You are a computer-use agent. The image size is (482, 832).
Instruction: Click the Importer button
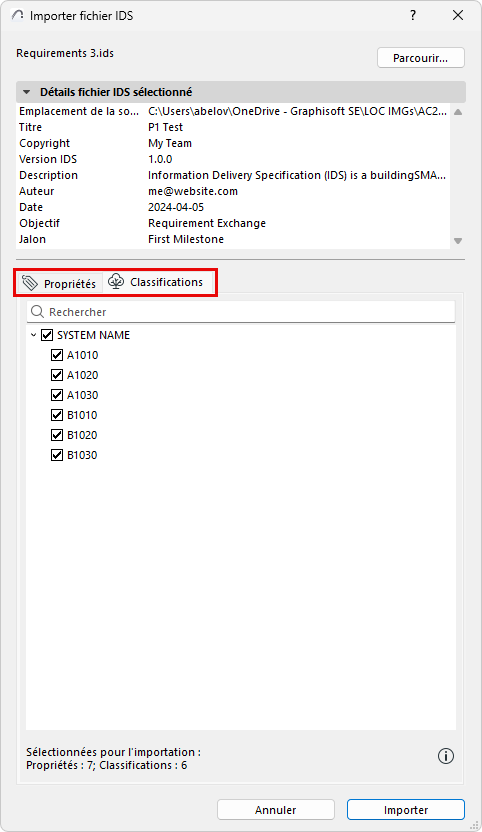click(406, 810)
